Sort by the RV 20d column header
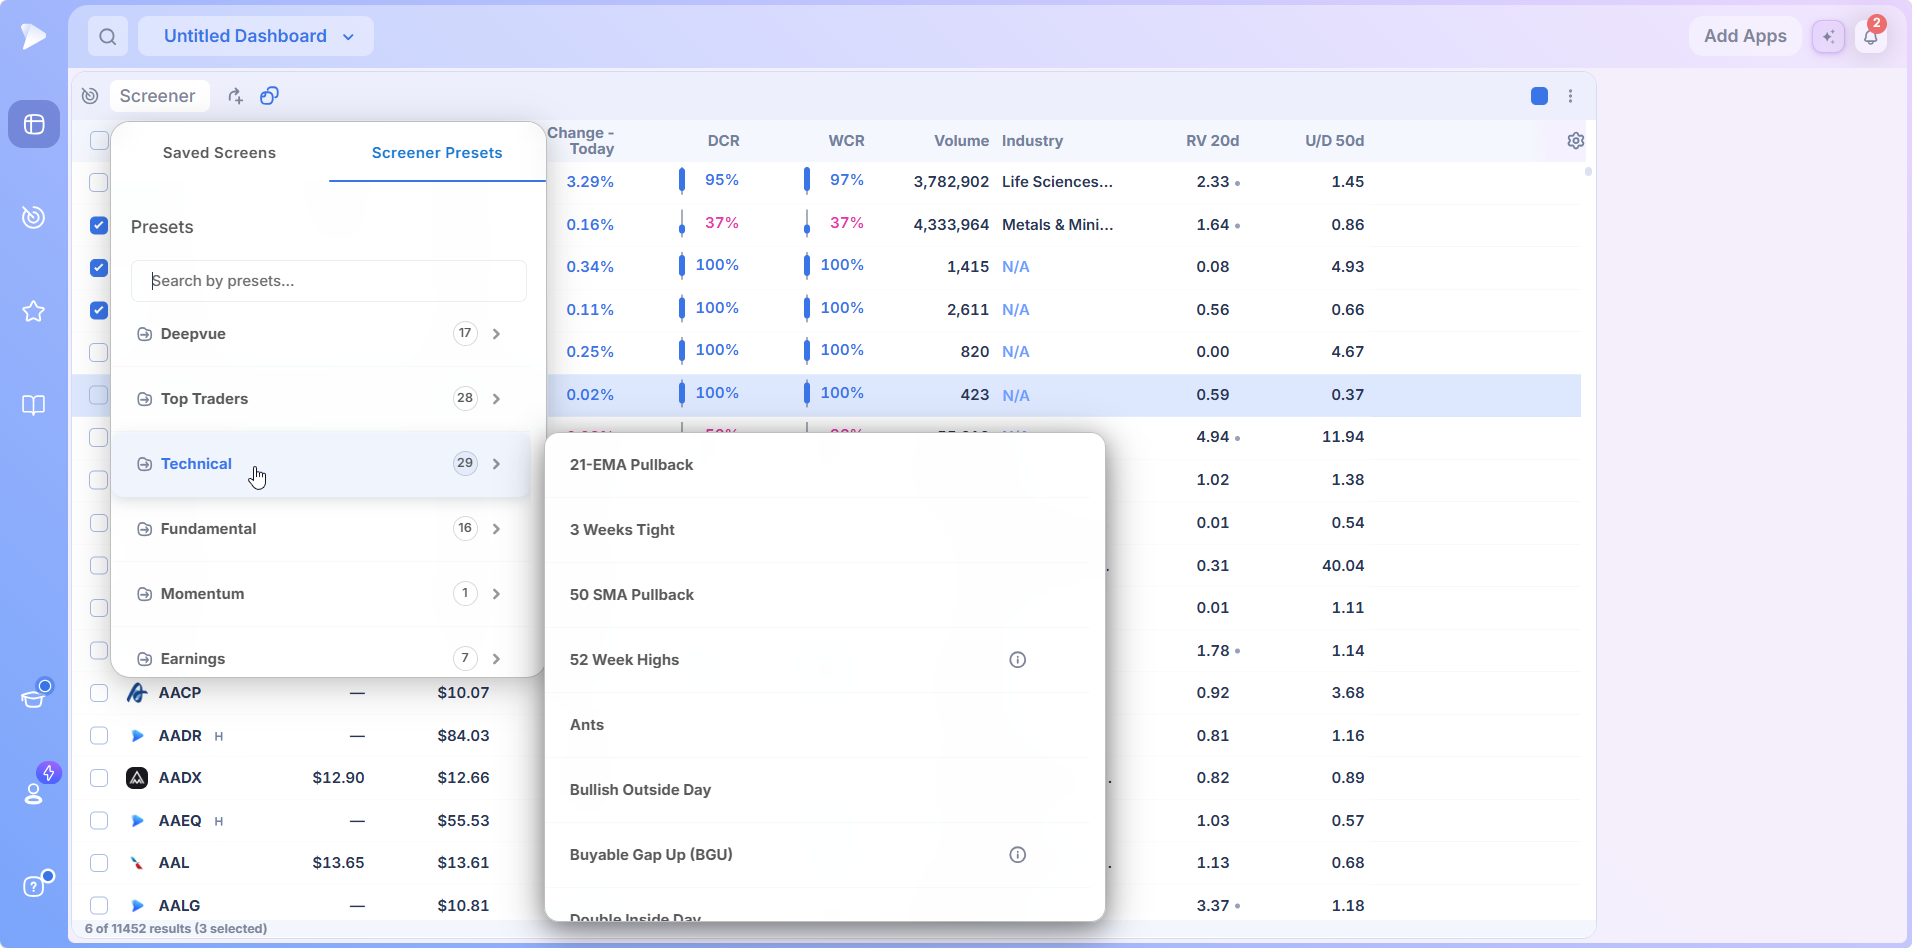 1212,141
